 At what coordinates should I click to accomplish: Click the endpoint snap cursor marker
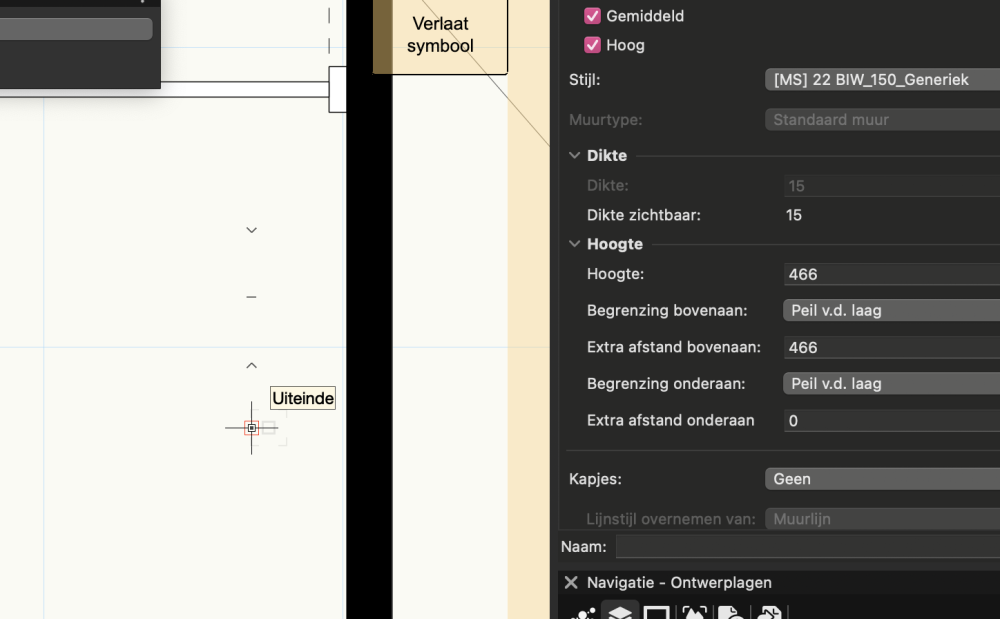click(x=252, y=428)
